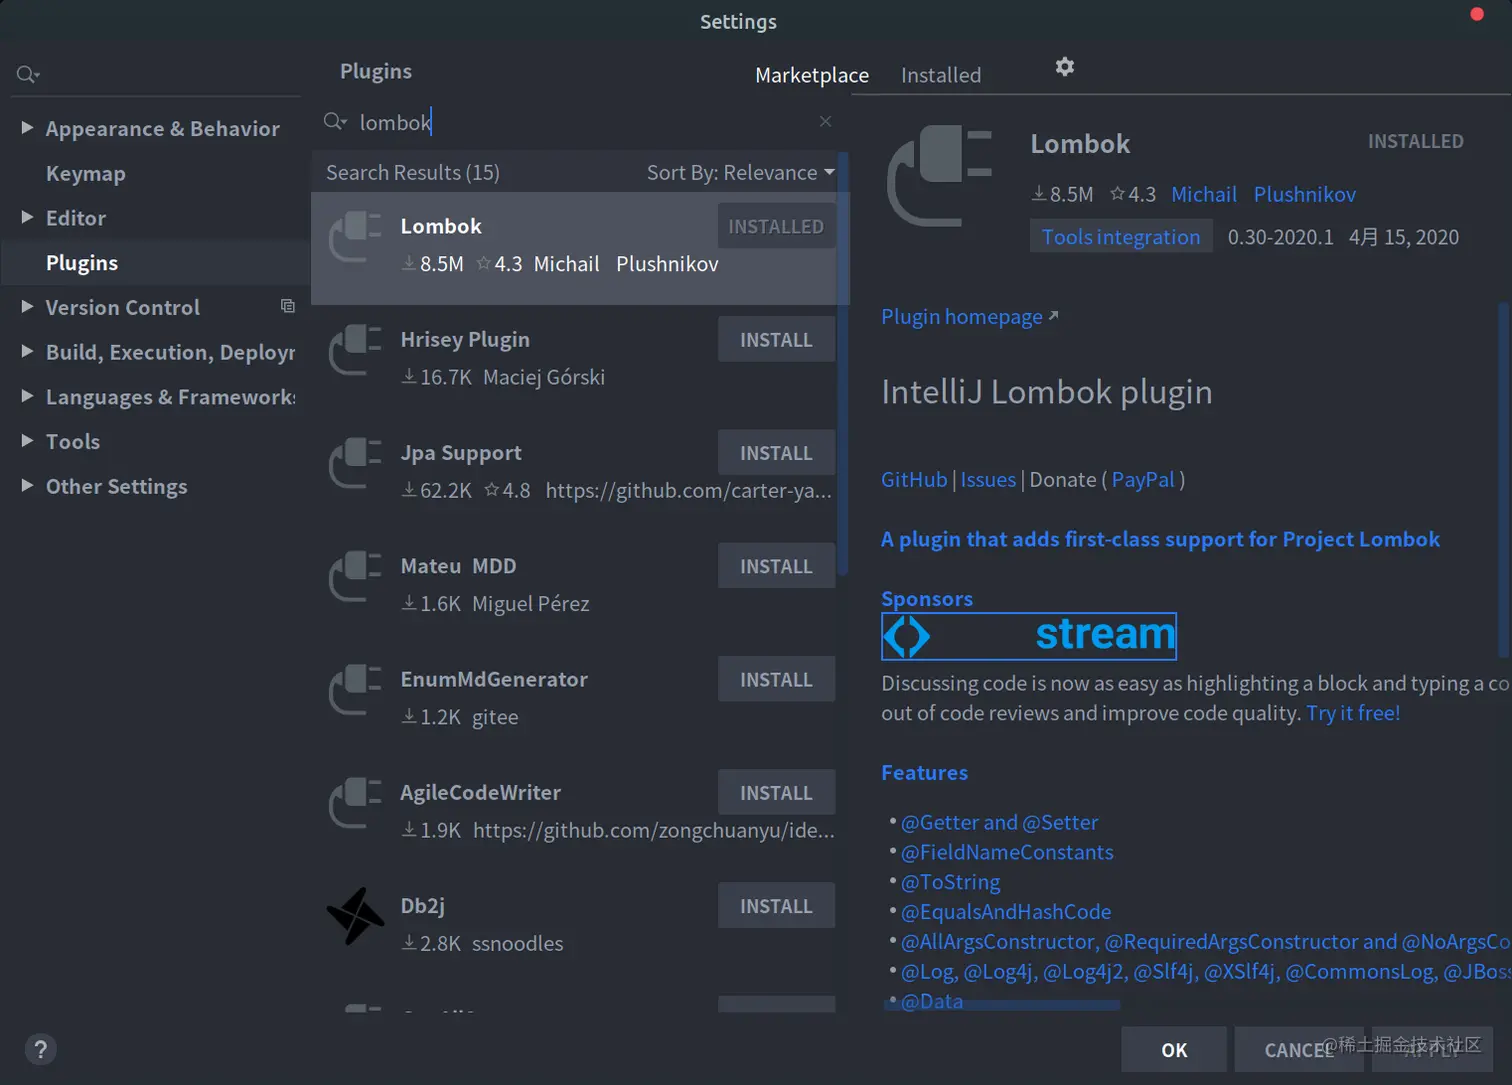Expand Version Control settings

pos(27,307)
